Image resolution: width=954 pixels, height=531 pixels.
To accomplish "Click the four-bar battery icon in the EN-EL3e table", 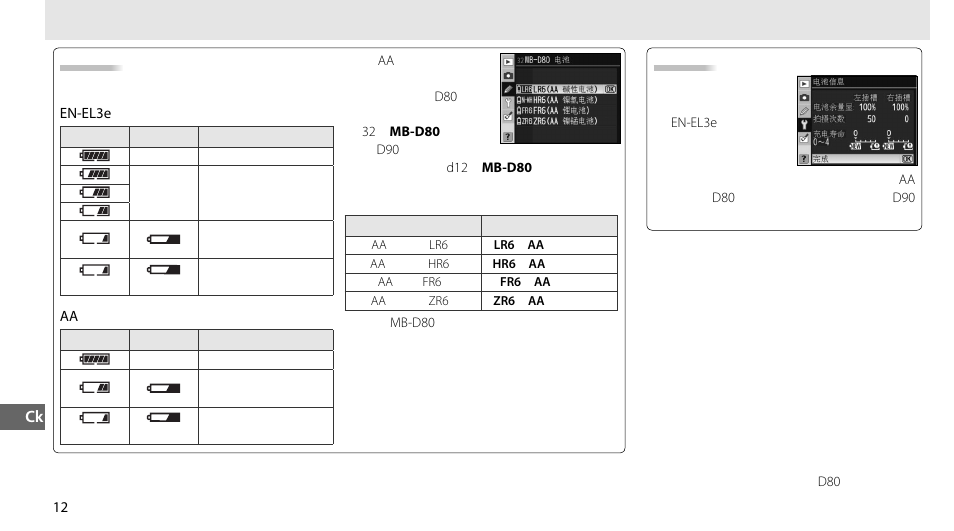I will coord(94,174).
